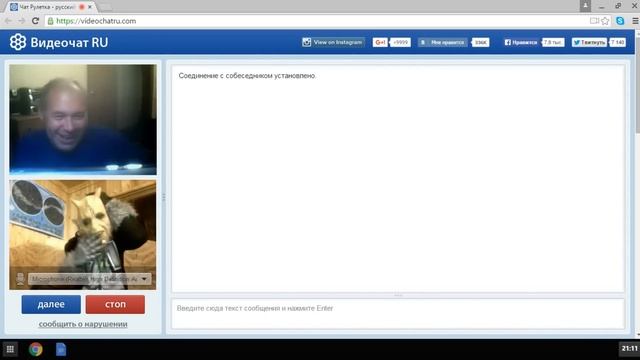Open the Chrome hamburger menu
640x360 pixels.
635,21
